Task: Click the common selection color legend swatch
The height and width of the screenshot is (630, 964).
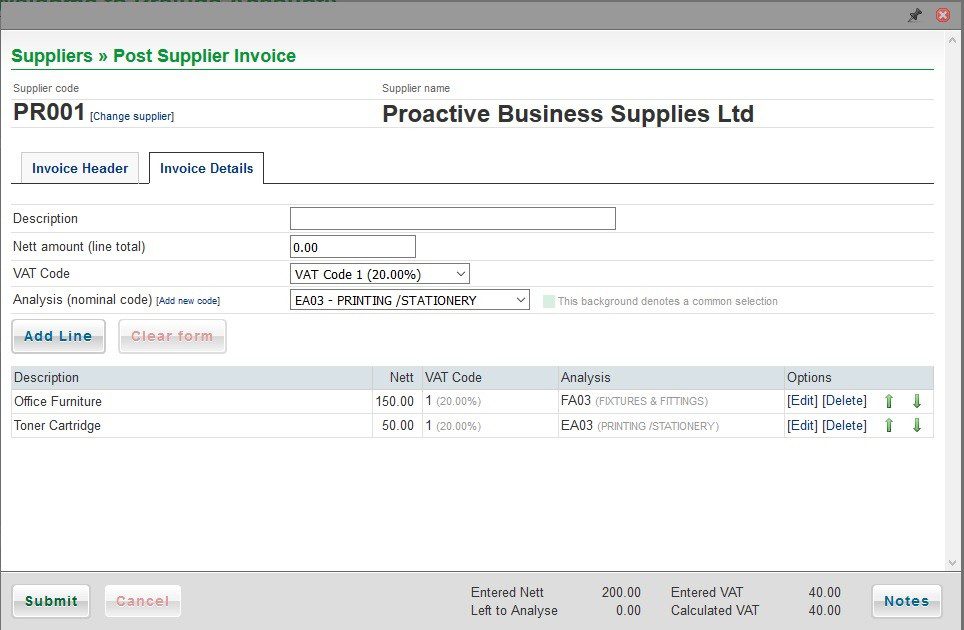Action: tap(549, 301)
